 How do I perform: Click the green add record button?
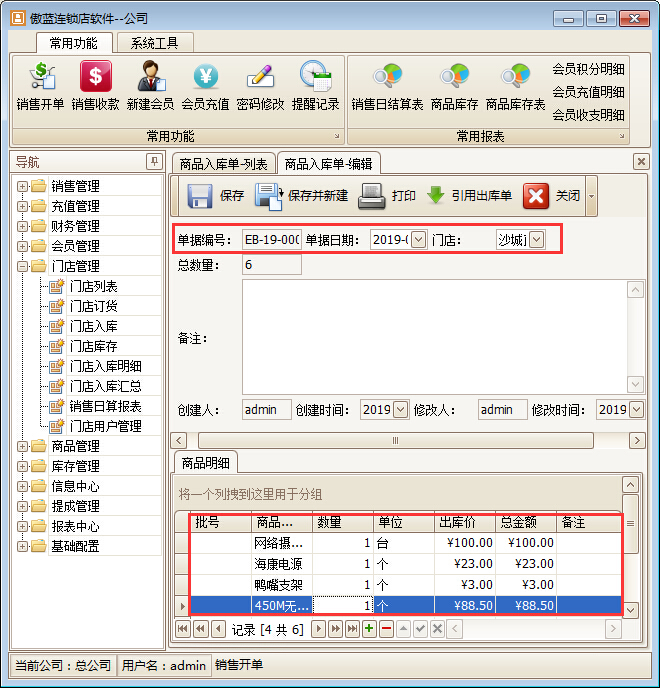[369, 629]
